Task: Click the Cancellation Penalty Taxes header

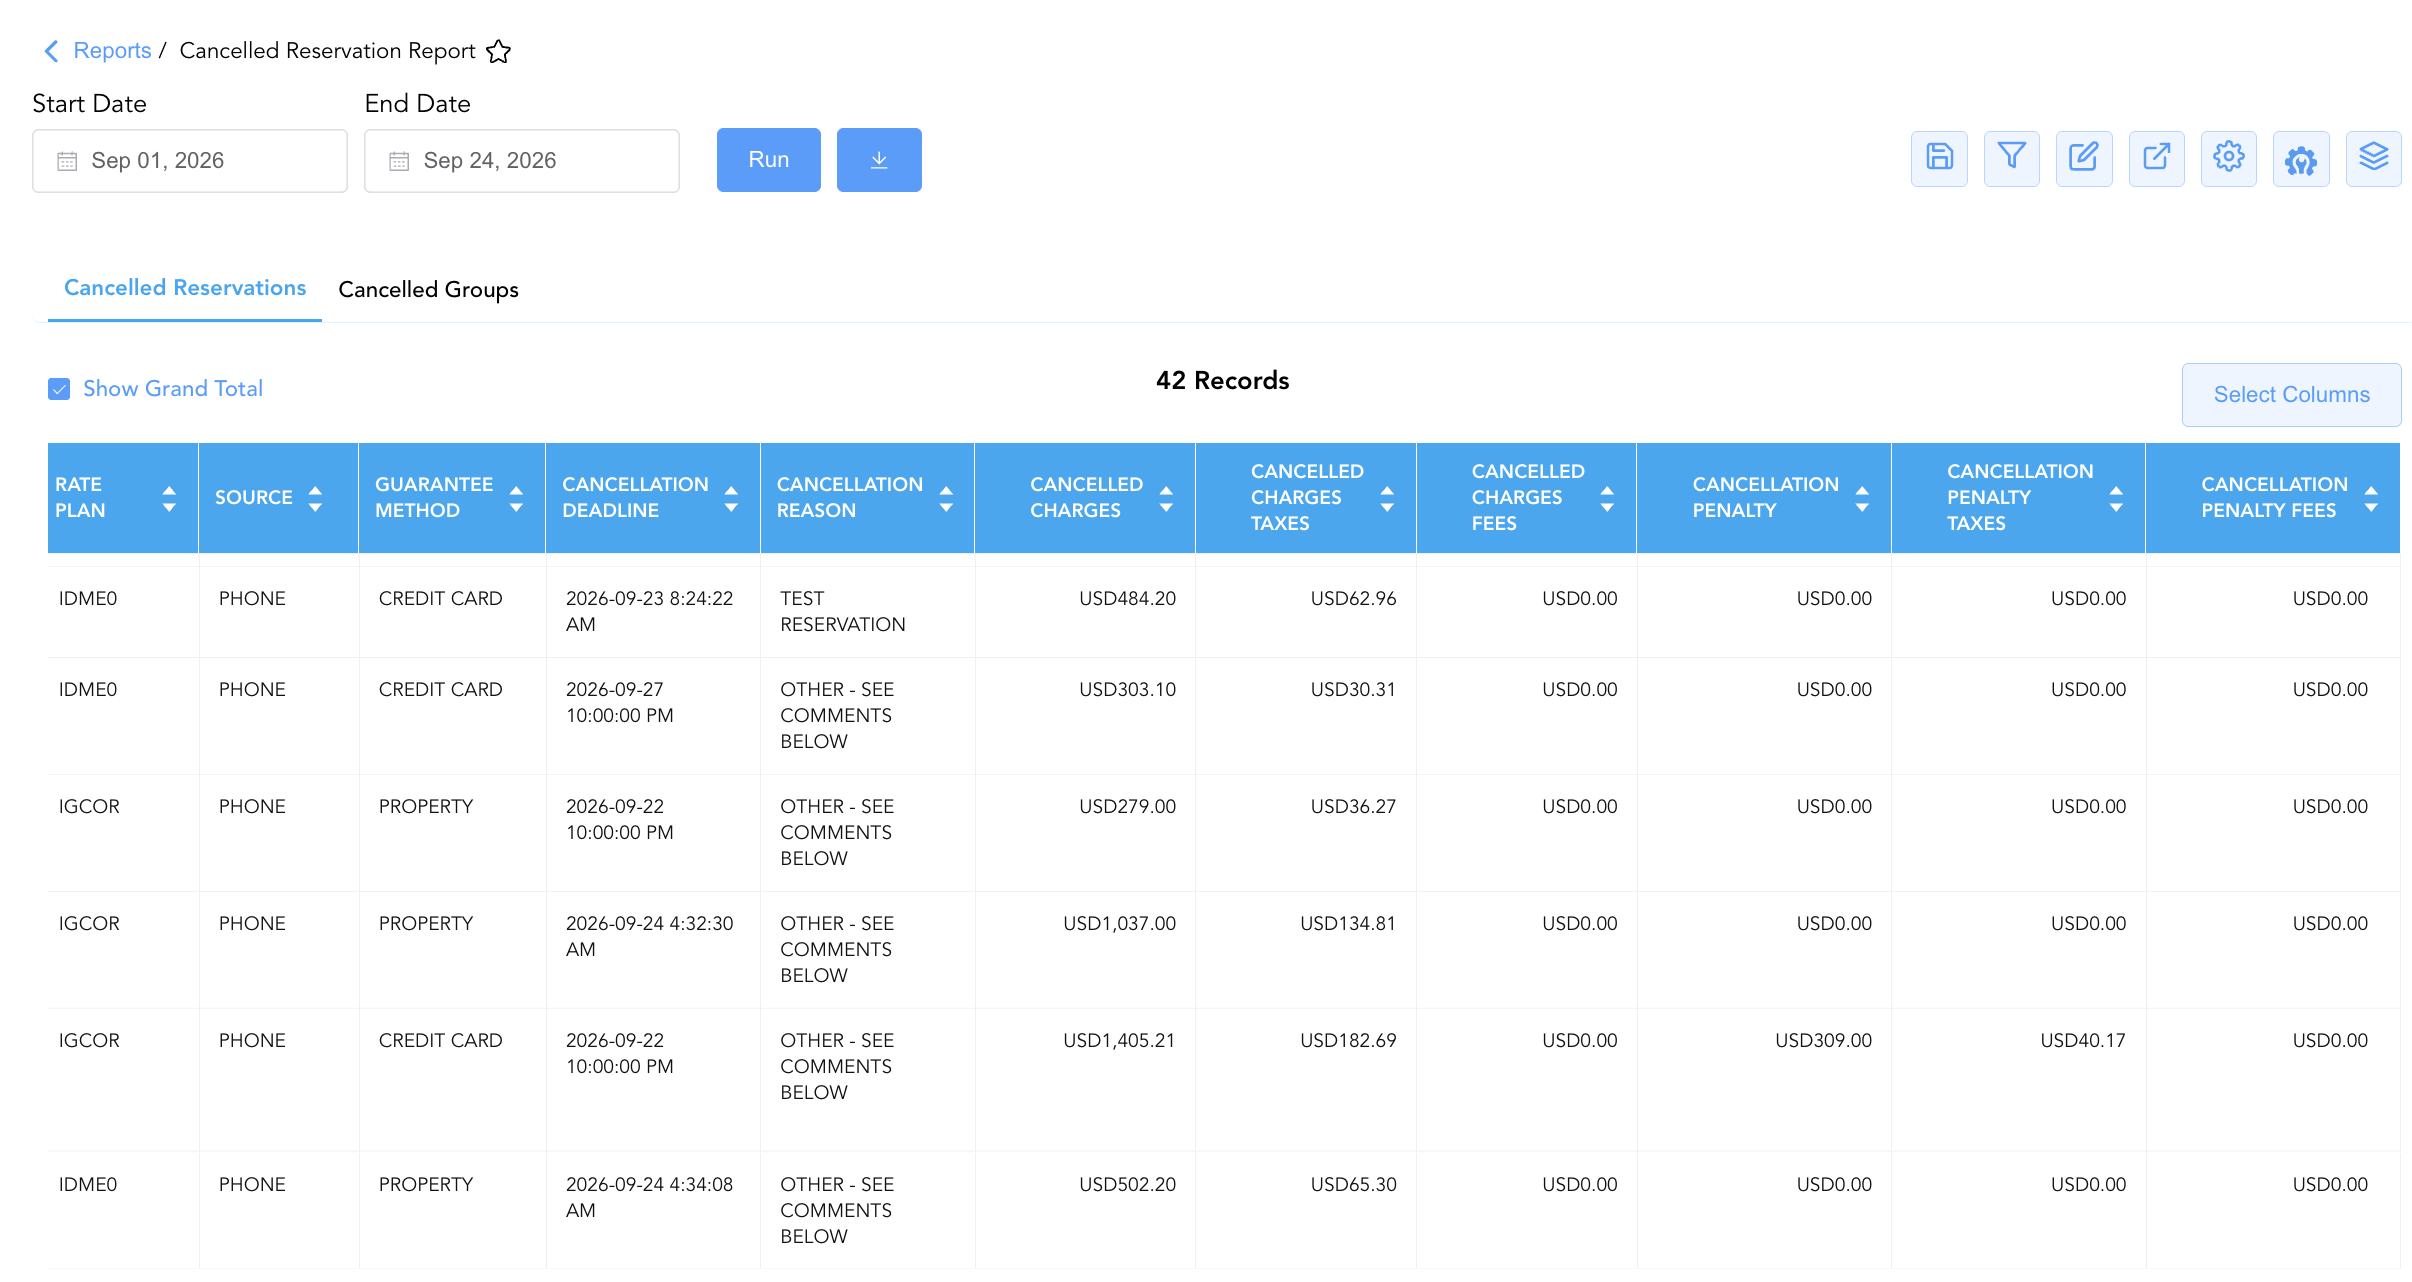Action: click(2019, 498)
